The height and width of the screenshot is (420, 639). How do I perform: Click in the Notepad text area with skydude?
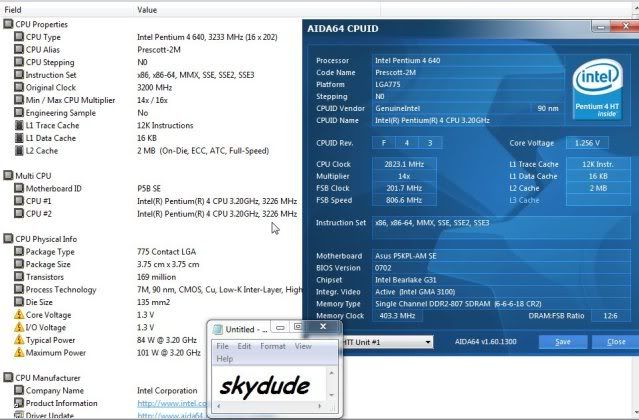269,384
